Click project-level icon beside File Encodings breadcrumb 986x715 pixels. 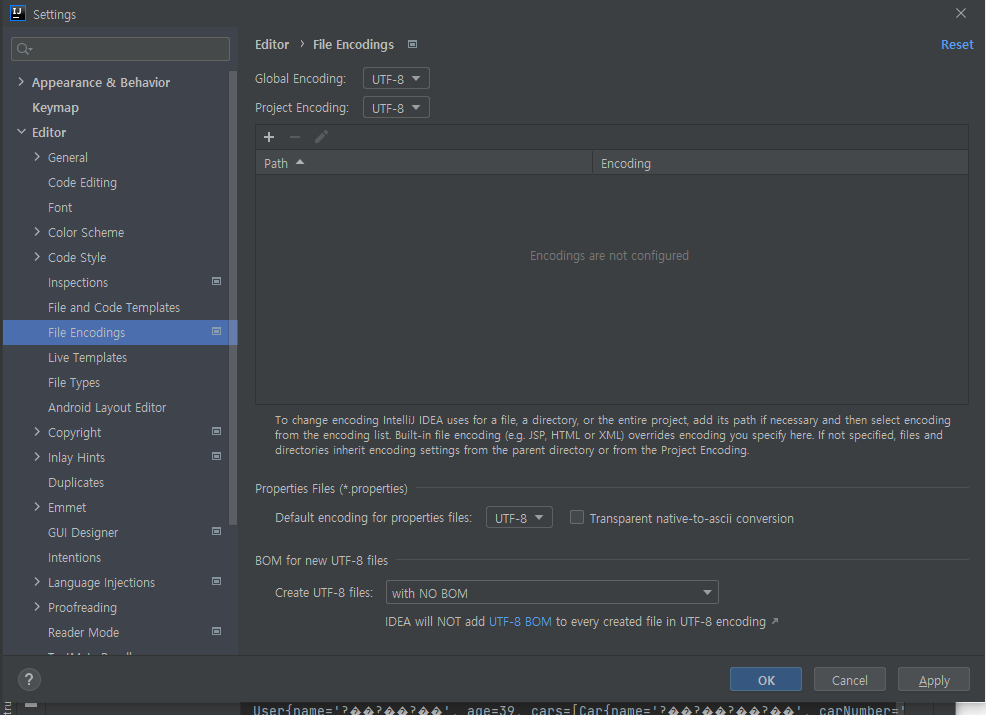pyautogui.click(x=413, y=44)
